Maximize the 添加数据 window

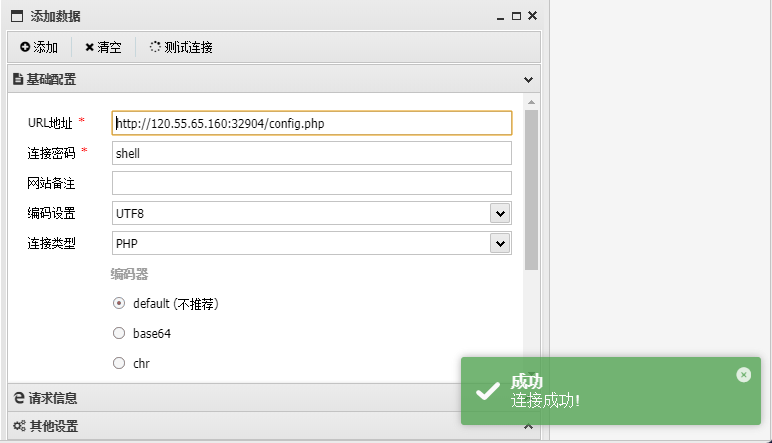click(517, 16)
